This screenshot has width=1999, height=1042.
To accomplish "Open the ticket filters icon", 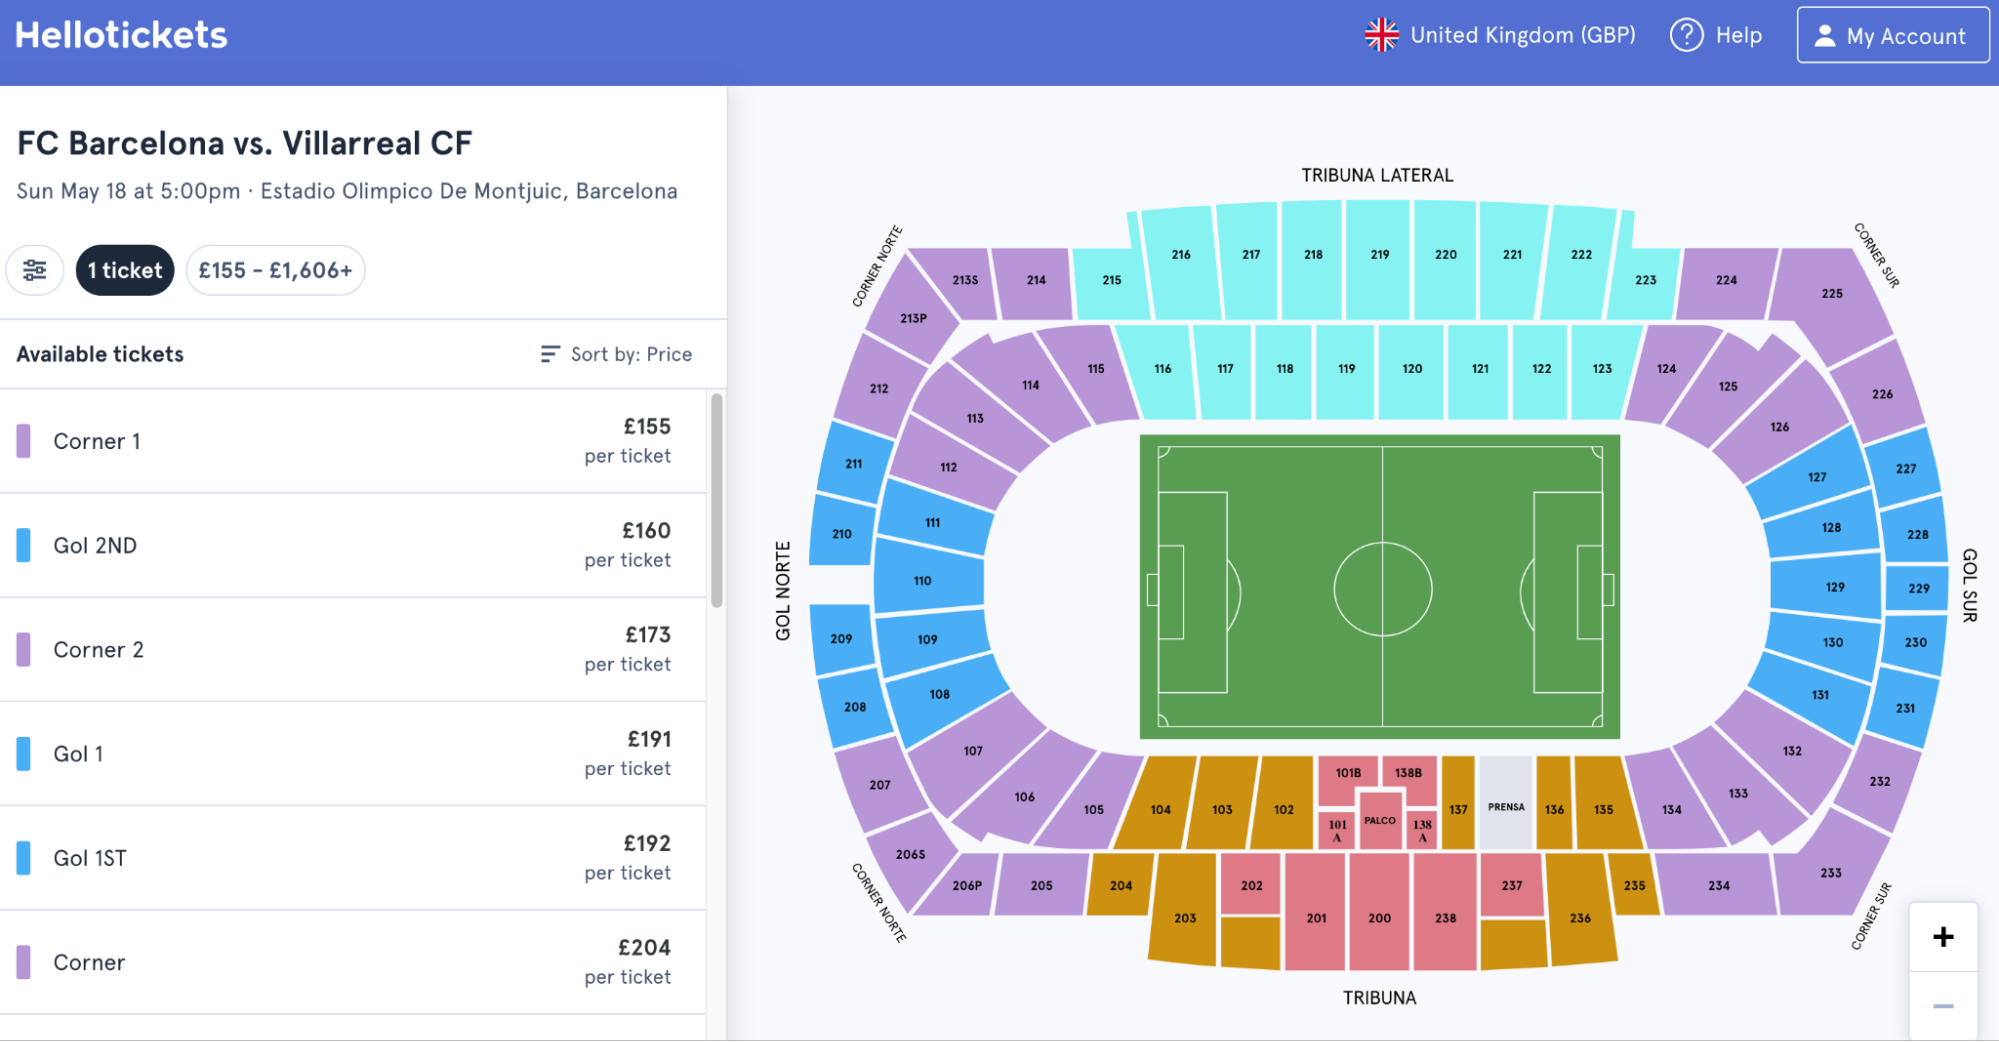I will pos(35,270).
